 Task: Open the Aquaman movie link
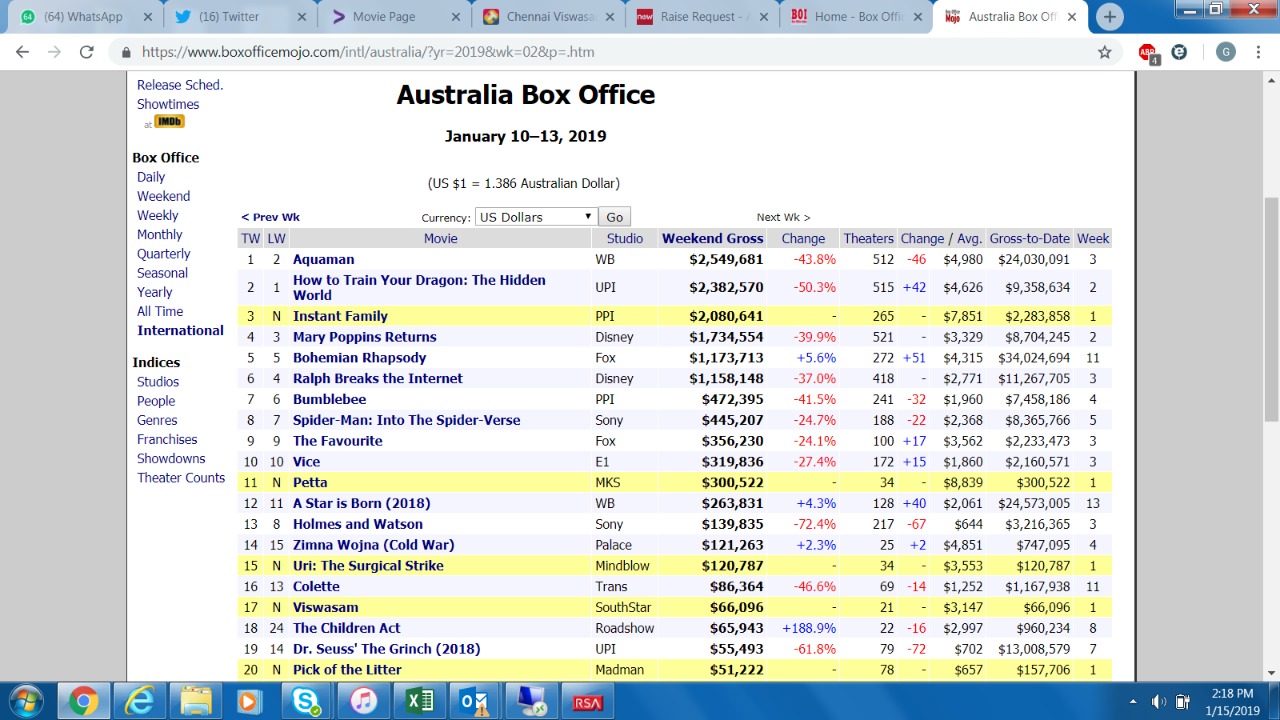tap(323, 259)
